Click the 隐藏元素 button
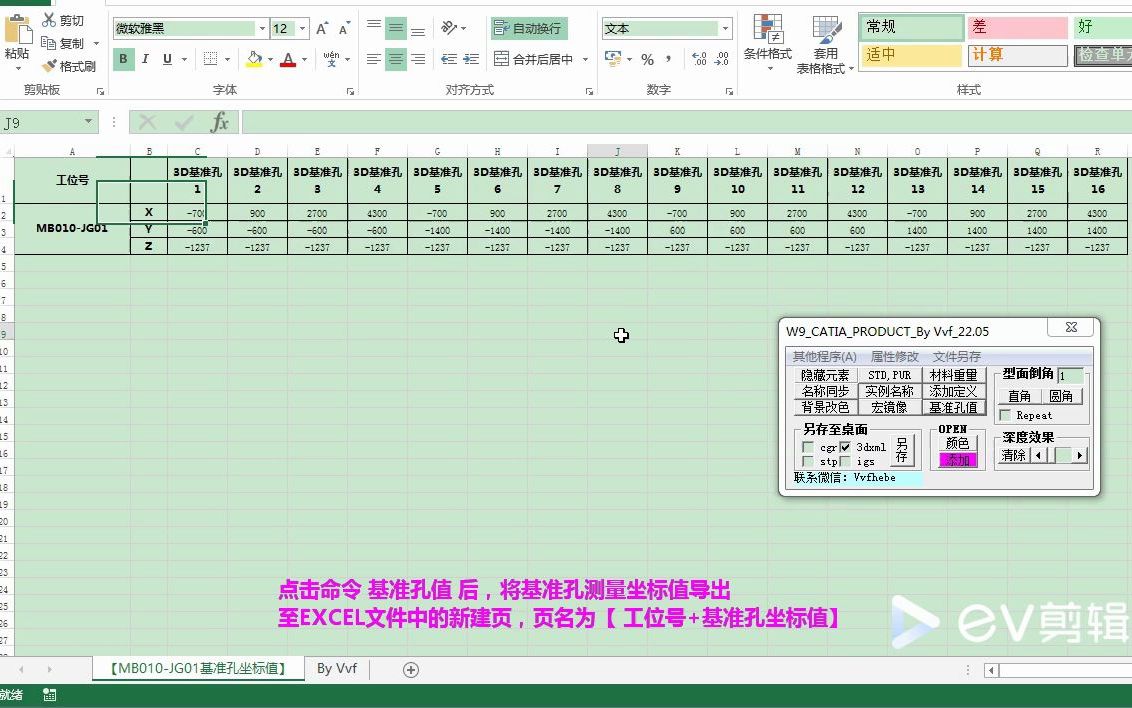This screenshot has height=708, width=1132. click(825, 376)
